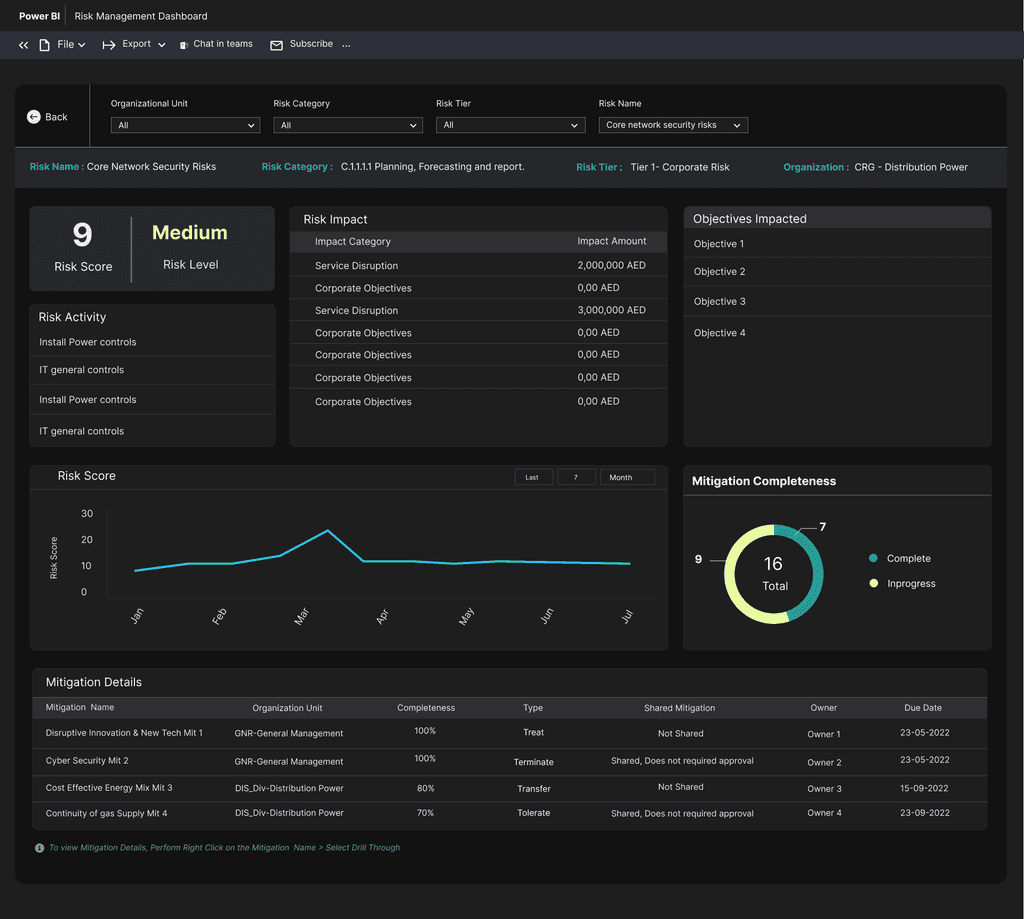
Task: Click the double-chevron collapse icon in toolbar
Action: coord(24,45)
